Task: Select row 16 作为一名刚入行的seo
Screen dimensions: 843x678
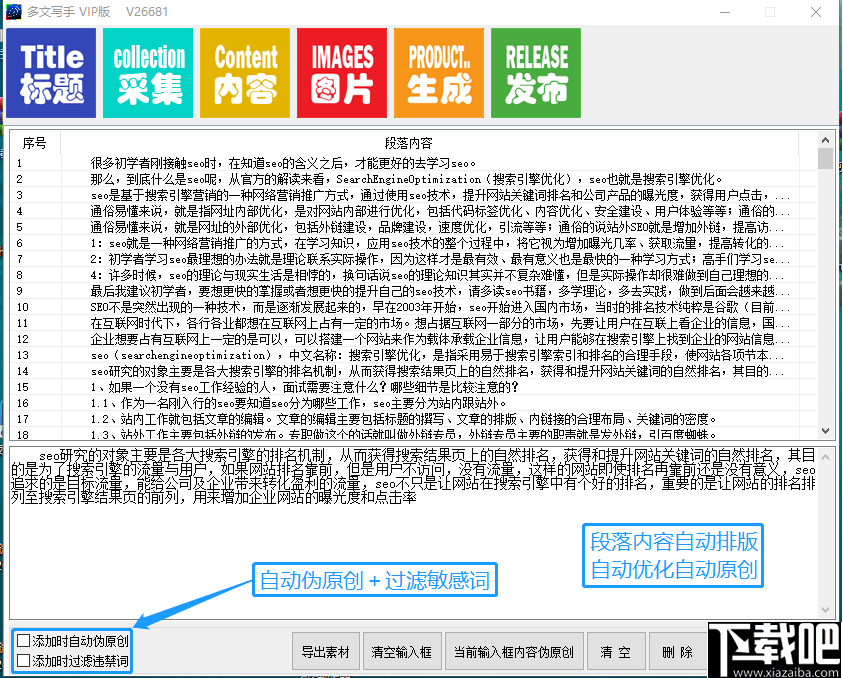Action: [404, 403]
